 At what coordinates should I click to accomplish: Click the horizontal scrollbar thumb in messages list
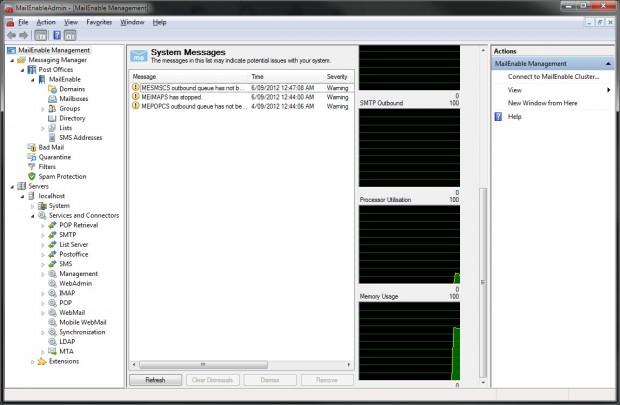pos(203,364)
